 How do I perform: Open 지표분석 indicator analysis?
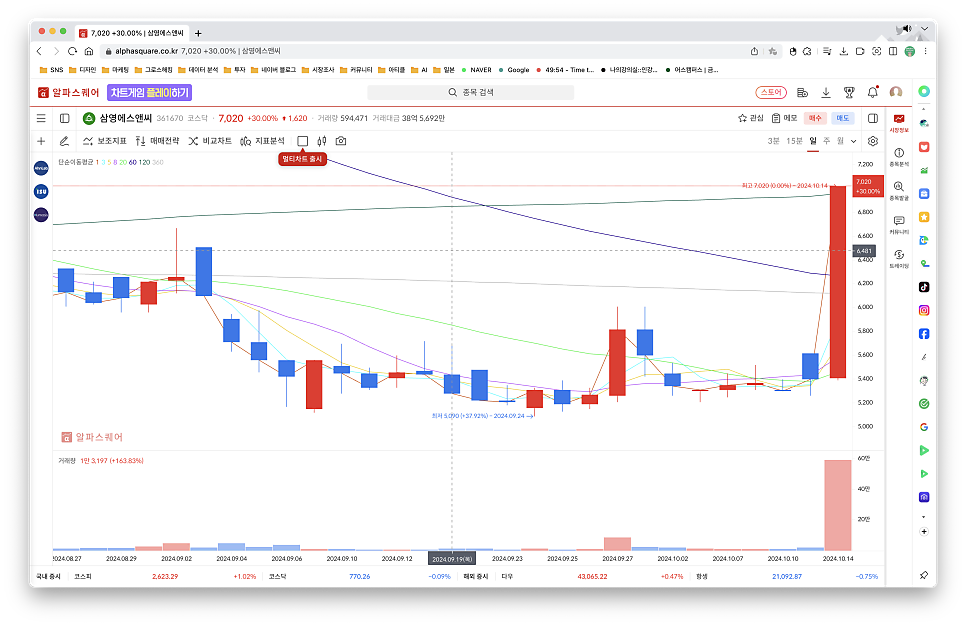[x=262, y=141]
